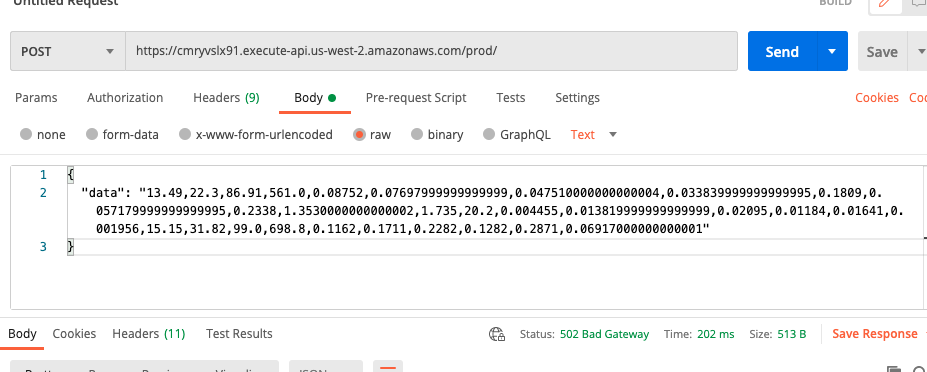Click the pencil edit icon near BUILD

click(x=885, y=3)
